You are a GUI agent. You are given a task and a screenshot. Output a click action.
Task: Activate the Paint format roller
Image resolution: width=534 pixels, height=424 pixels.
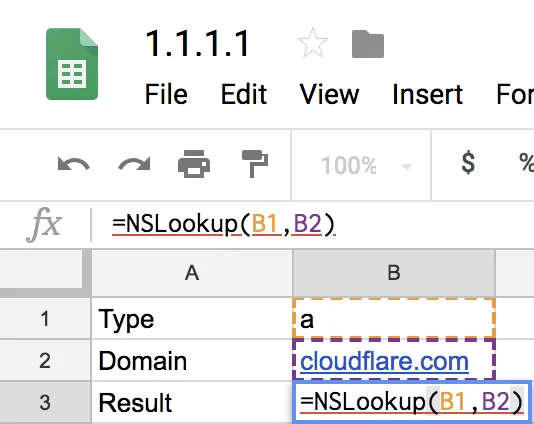click(x=255, y=164)
